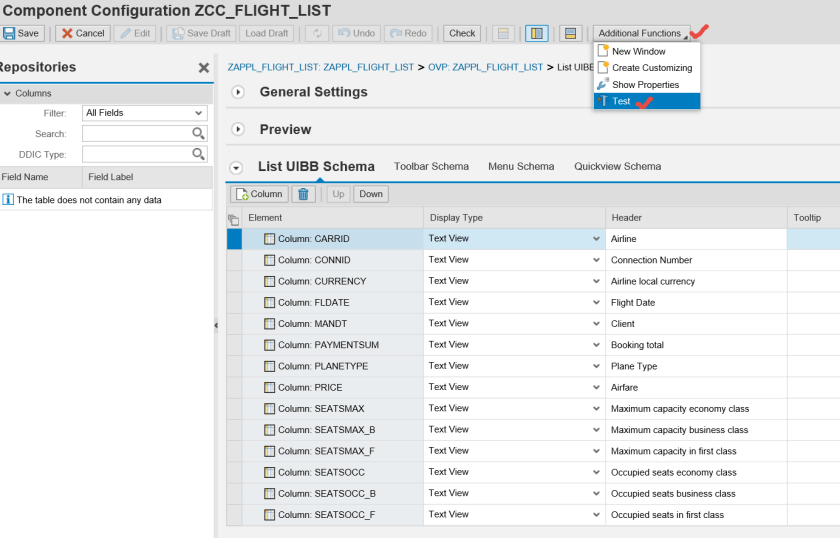
Task: Expand the Preview section
Action: point(238,129)
